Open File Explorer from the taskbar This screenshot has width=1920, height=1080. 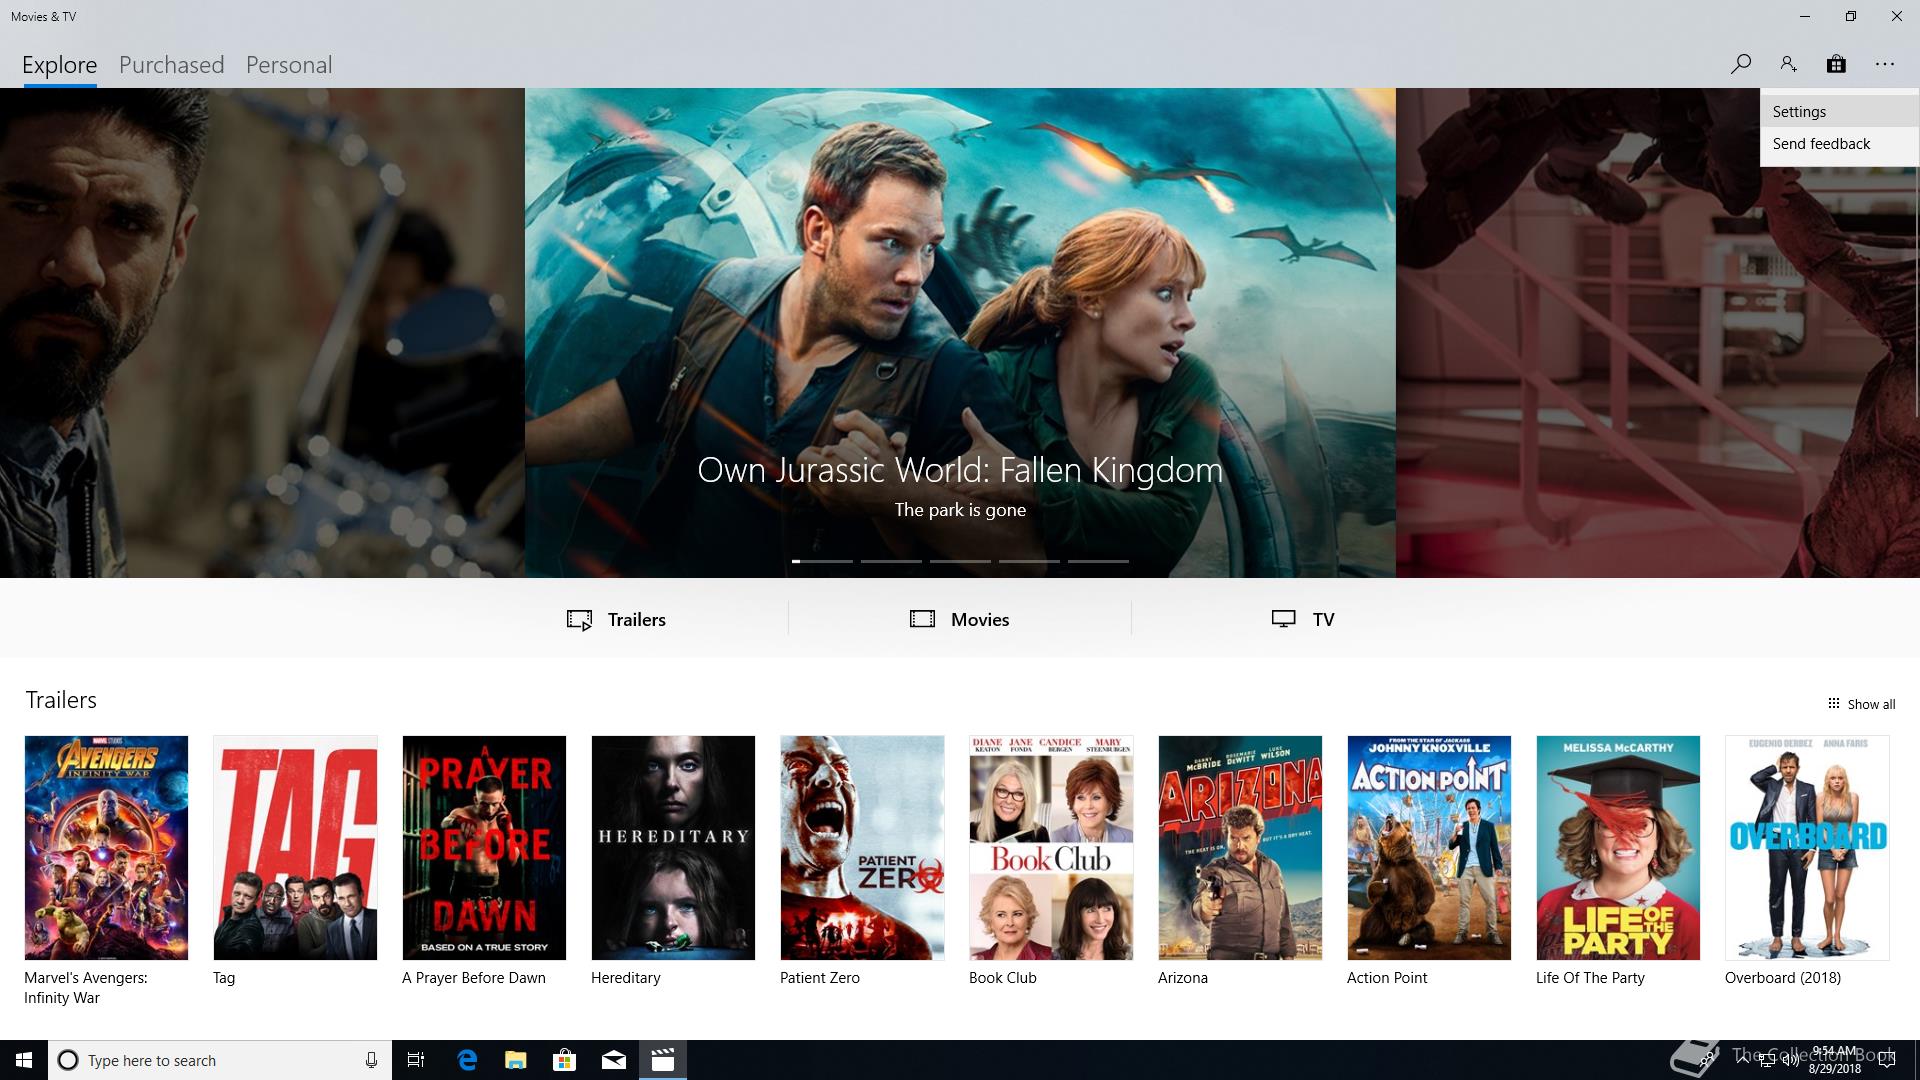[x=516, y=1060]
